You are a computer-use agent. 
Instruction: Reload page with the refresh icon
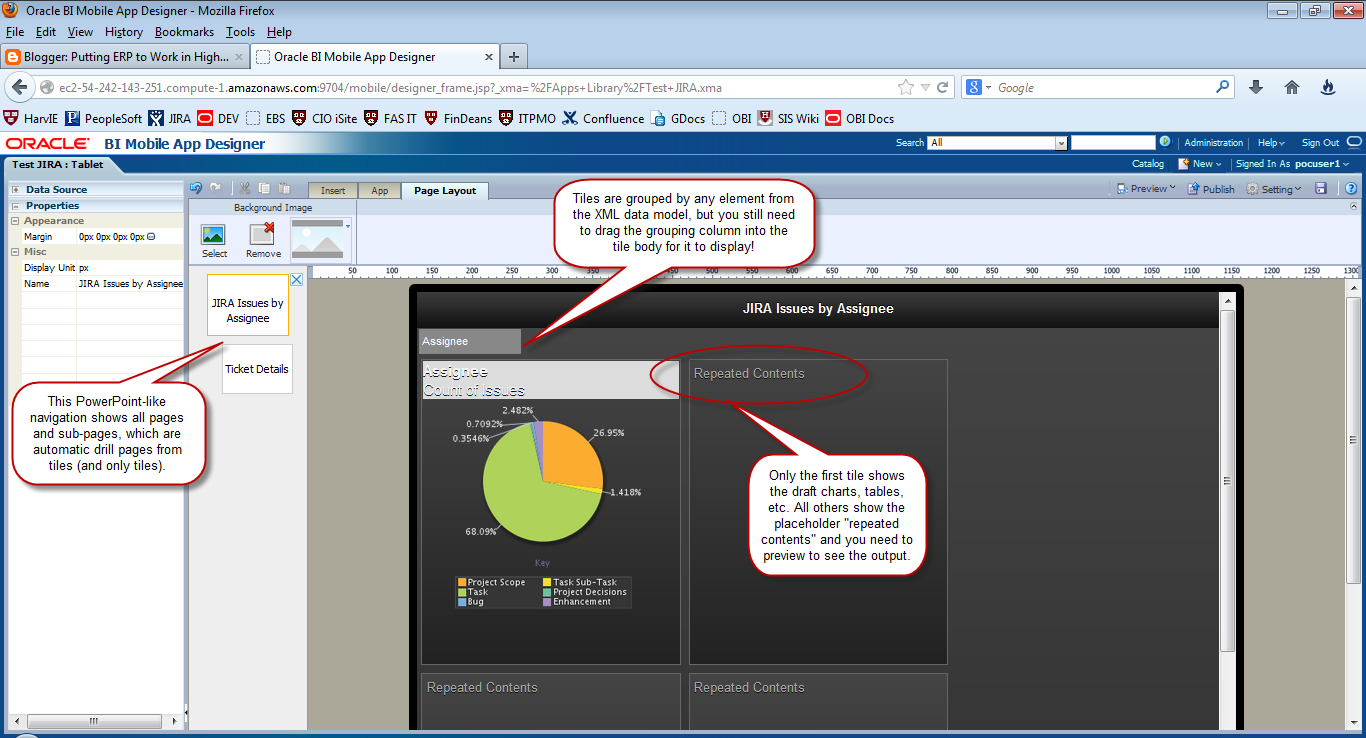[942, 88]
